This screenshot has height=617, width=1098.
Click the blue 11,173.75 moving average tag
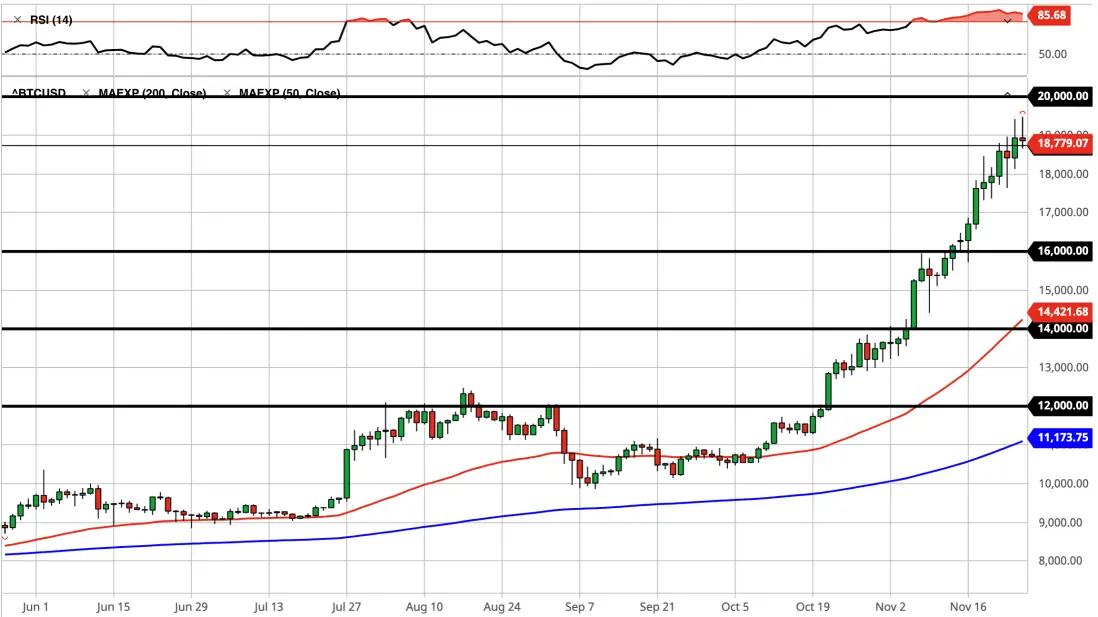pyautogui.click(x=1061, y=438)
